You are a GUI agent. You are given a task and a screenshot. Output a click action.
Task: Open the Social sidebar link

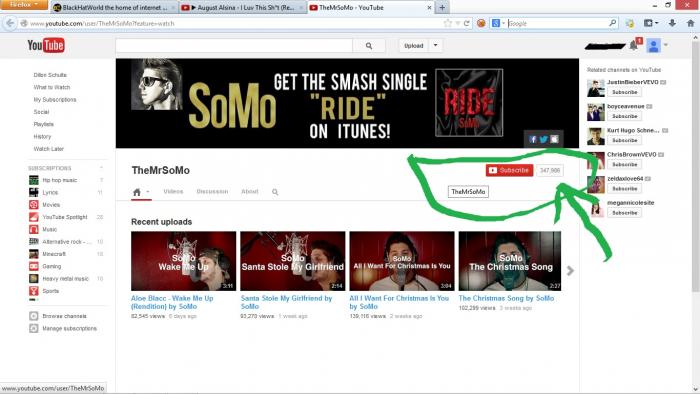pos(41,112)
